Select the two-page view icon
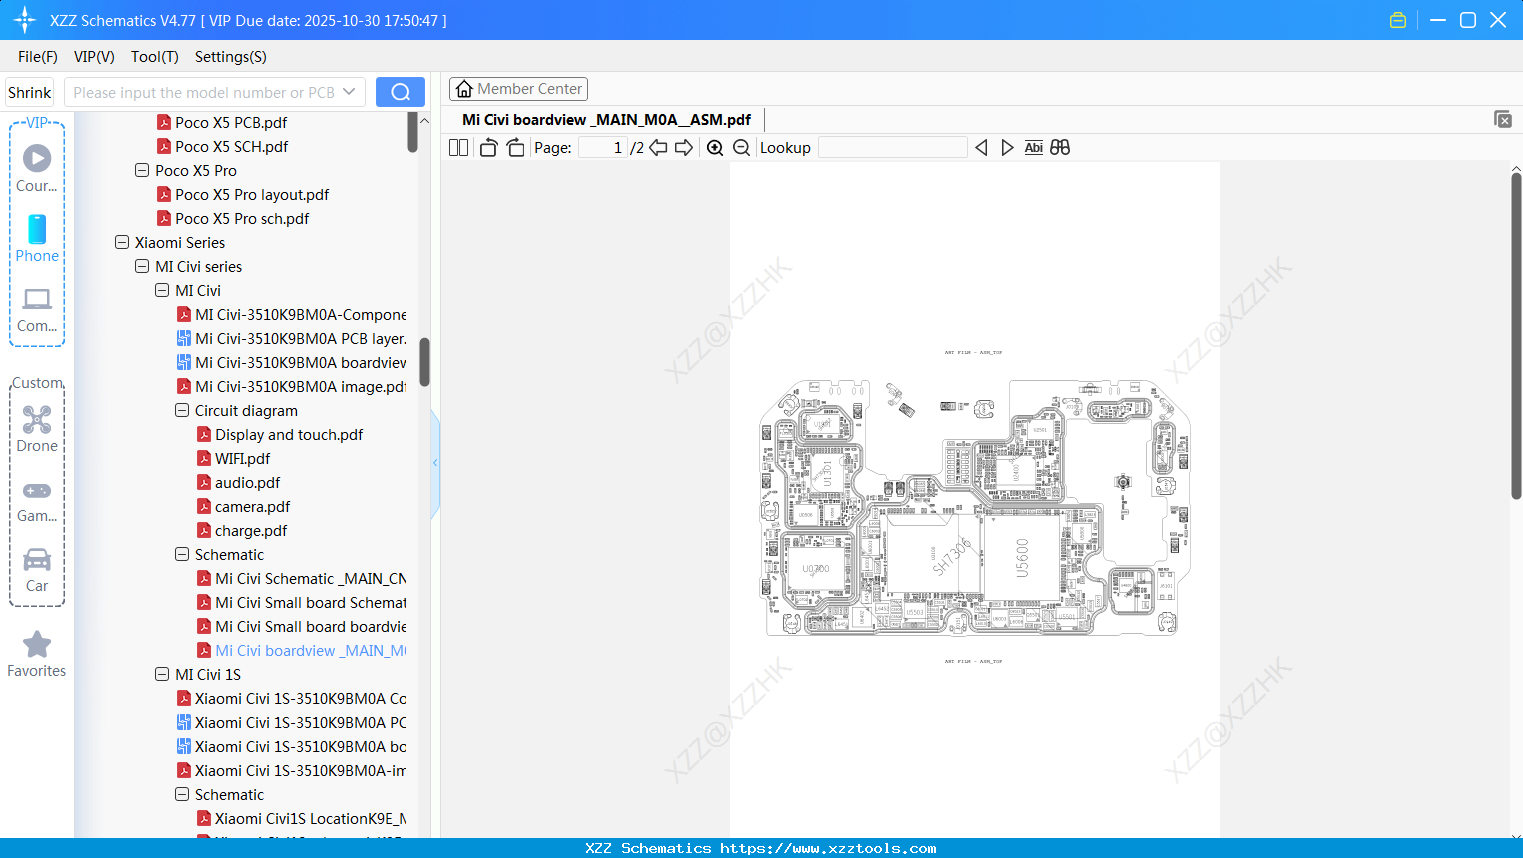The width and height of the screenshot is (1523, 858). pyautogui.click(x=457, y=147)
